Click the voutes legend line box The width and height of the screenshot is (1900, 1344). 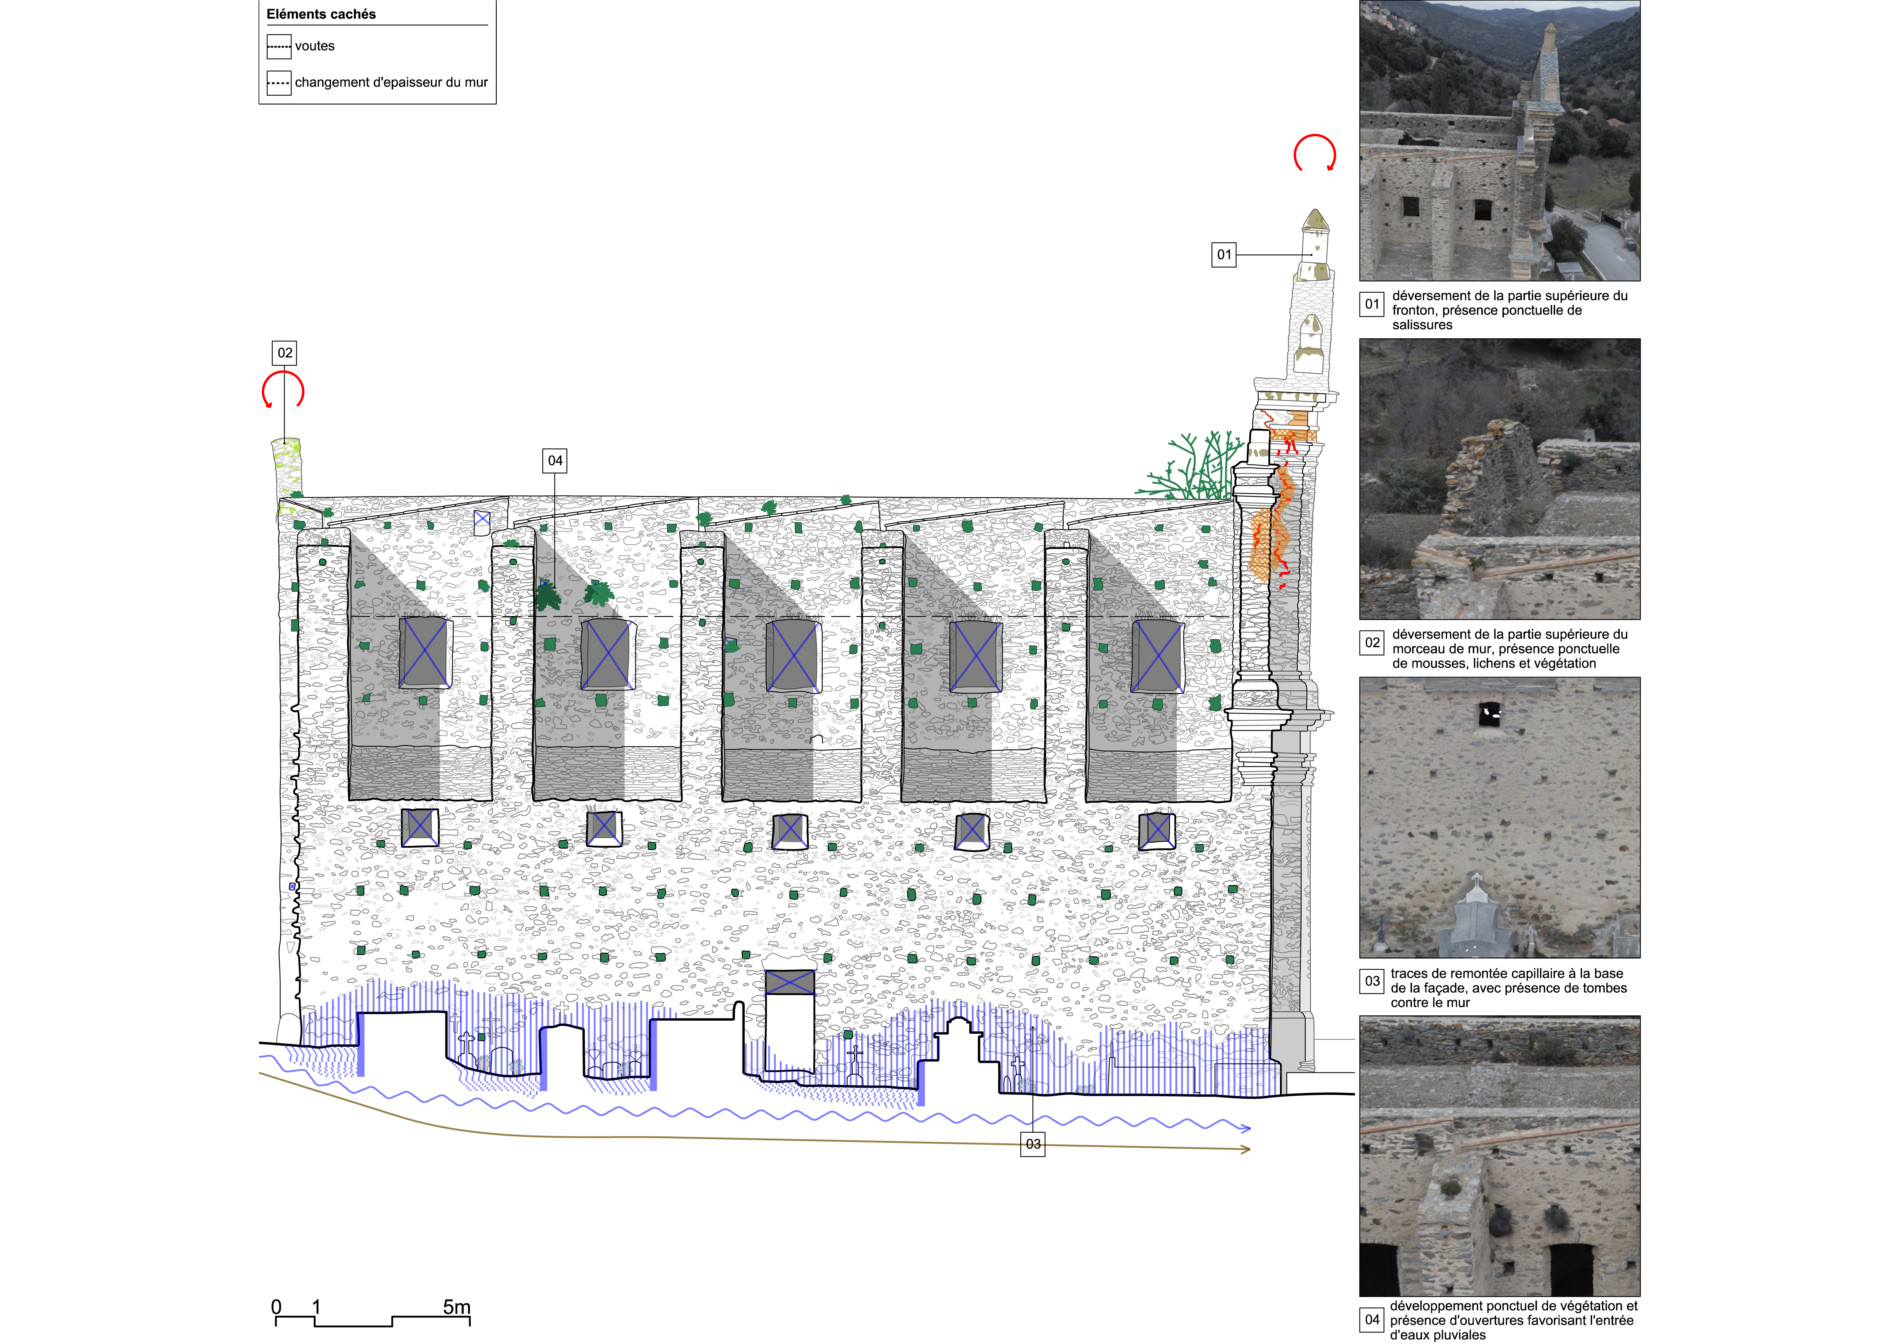point(279,47)
